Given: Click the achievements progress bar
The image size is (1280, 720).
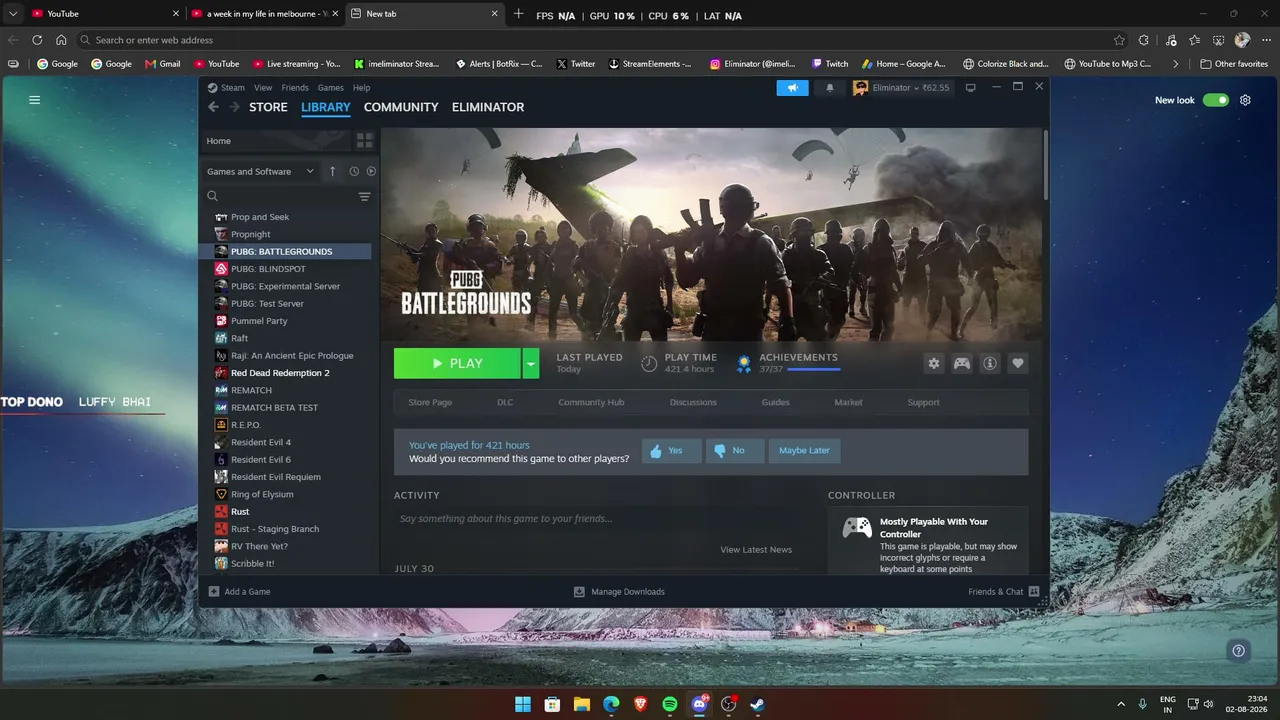Looking at the screenshot, I should 813,370.
